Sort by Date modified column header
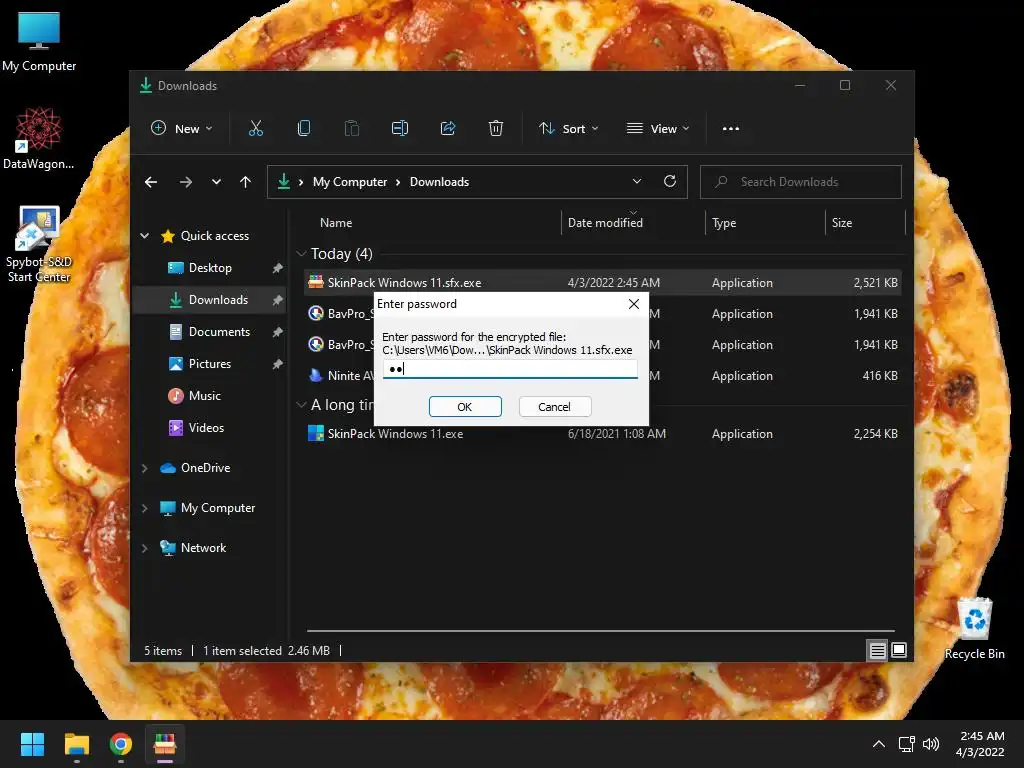Viewport: 1024px width, 768px height. [605, 223]
